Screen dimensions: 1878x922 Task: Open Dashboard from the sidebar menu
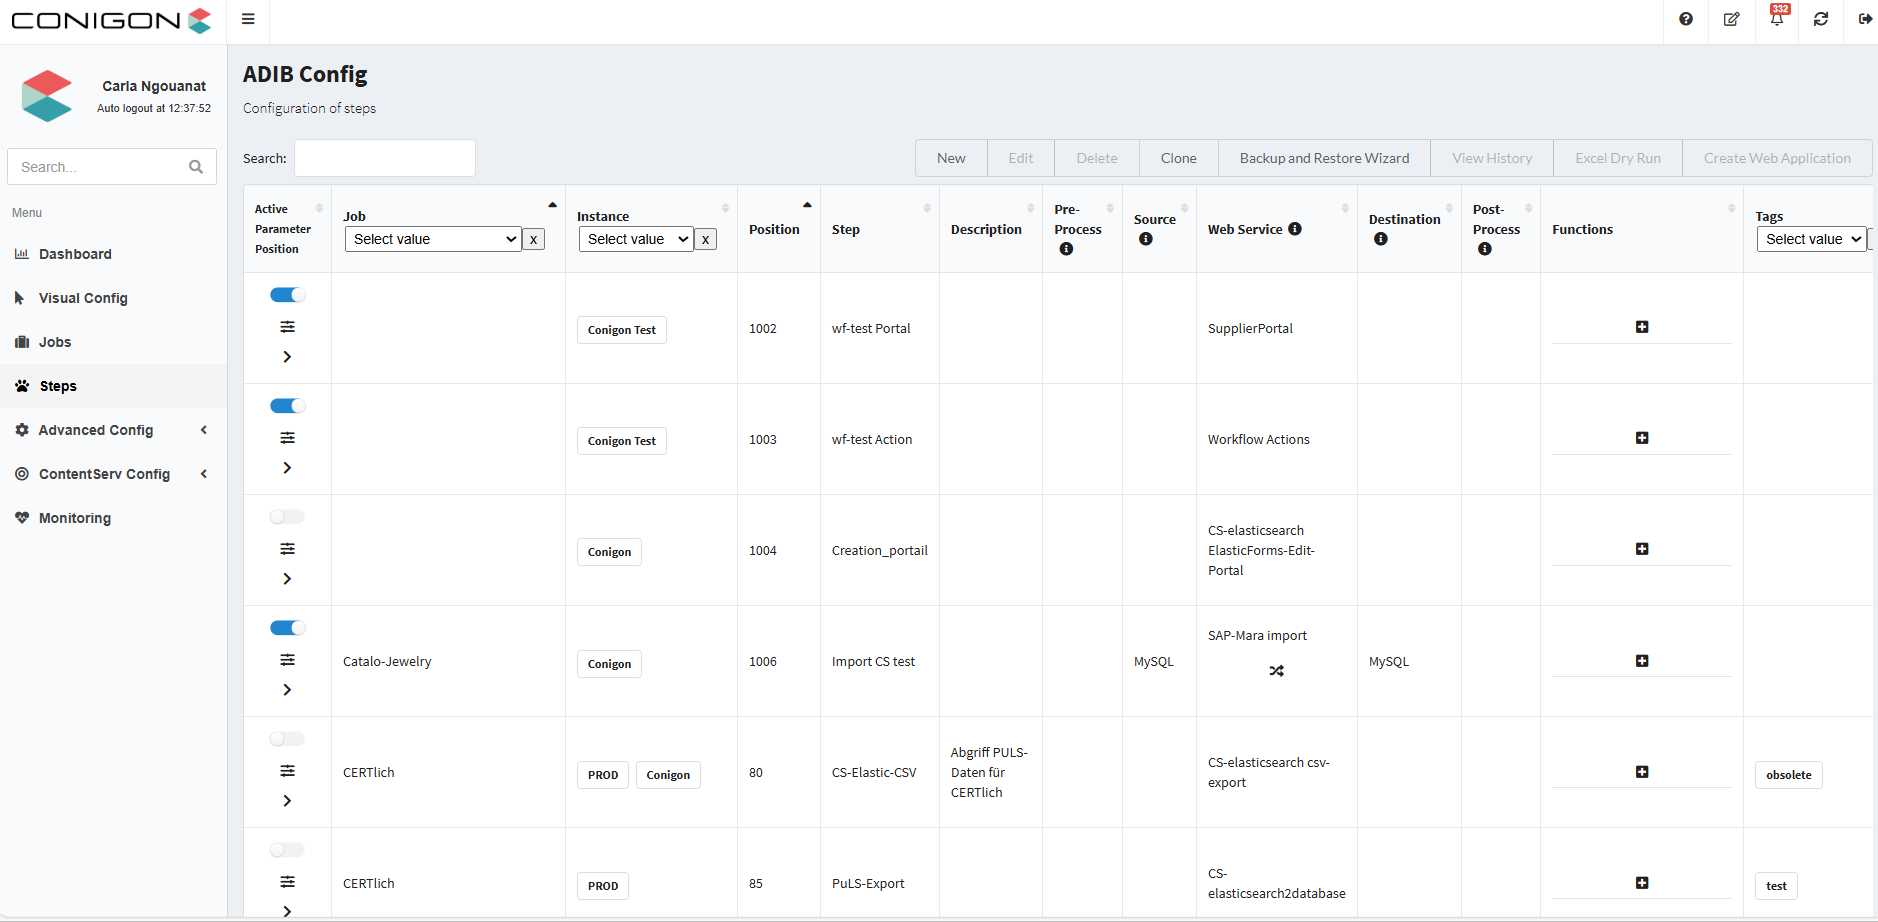(x=75, y=254)
